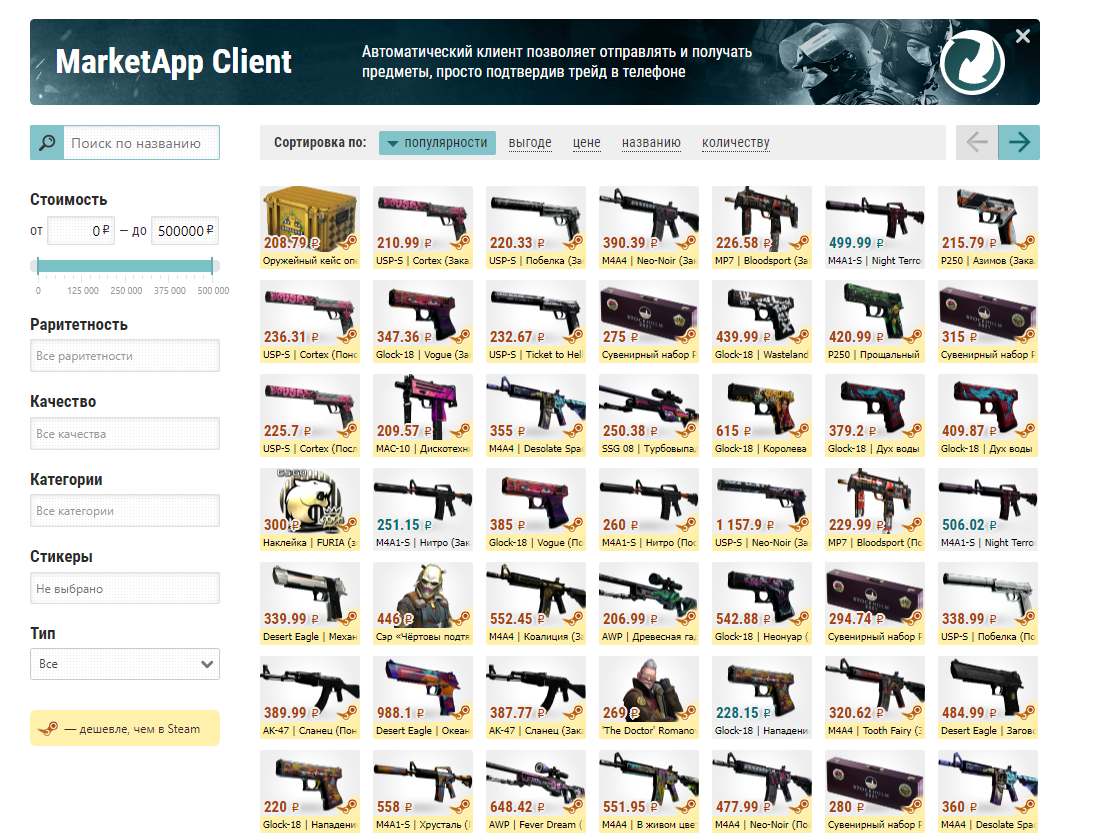Open souvenir package priced 280

(x=874, y=792)
